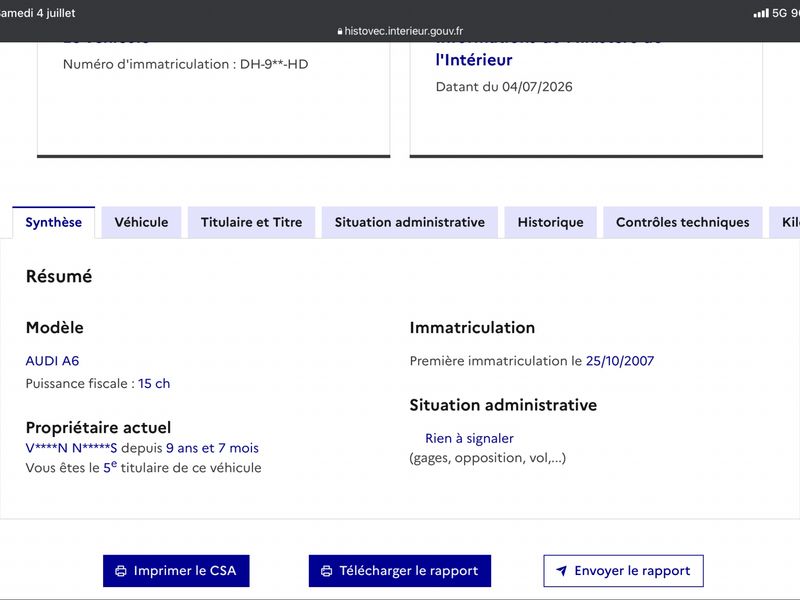Click the Imprimer le CSA button
This screenshot has height=600, width=800.
coord(176,571)
